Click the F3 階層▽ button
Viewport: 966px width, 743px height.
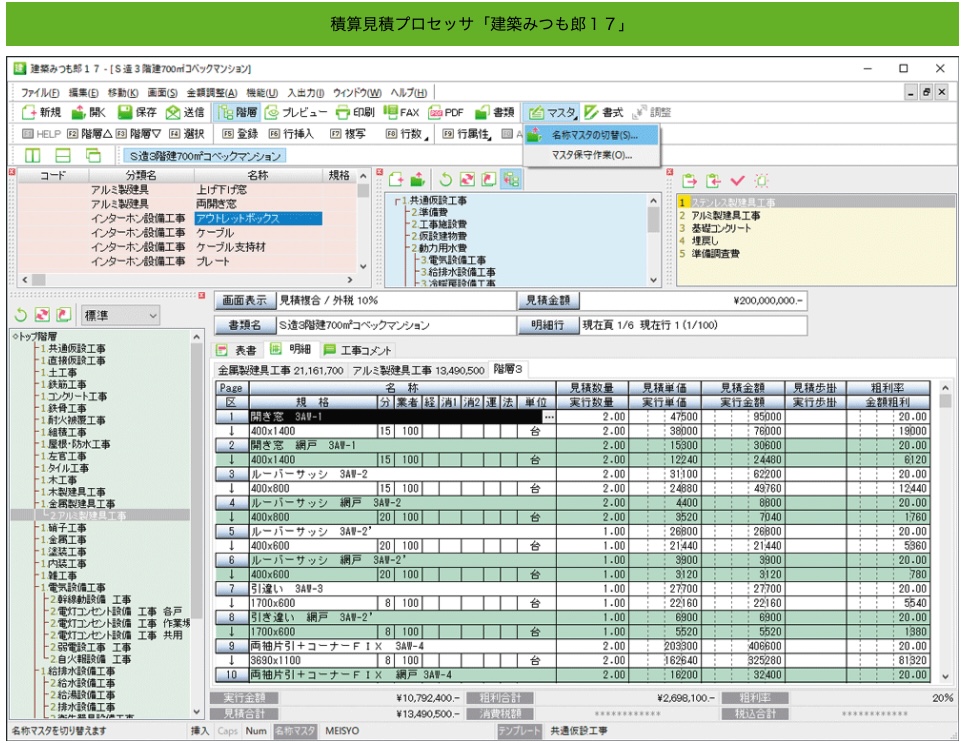[139, 134]
